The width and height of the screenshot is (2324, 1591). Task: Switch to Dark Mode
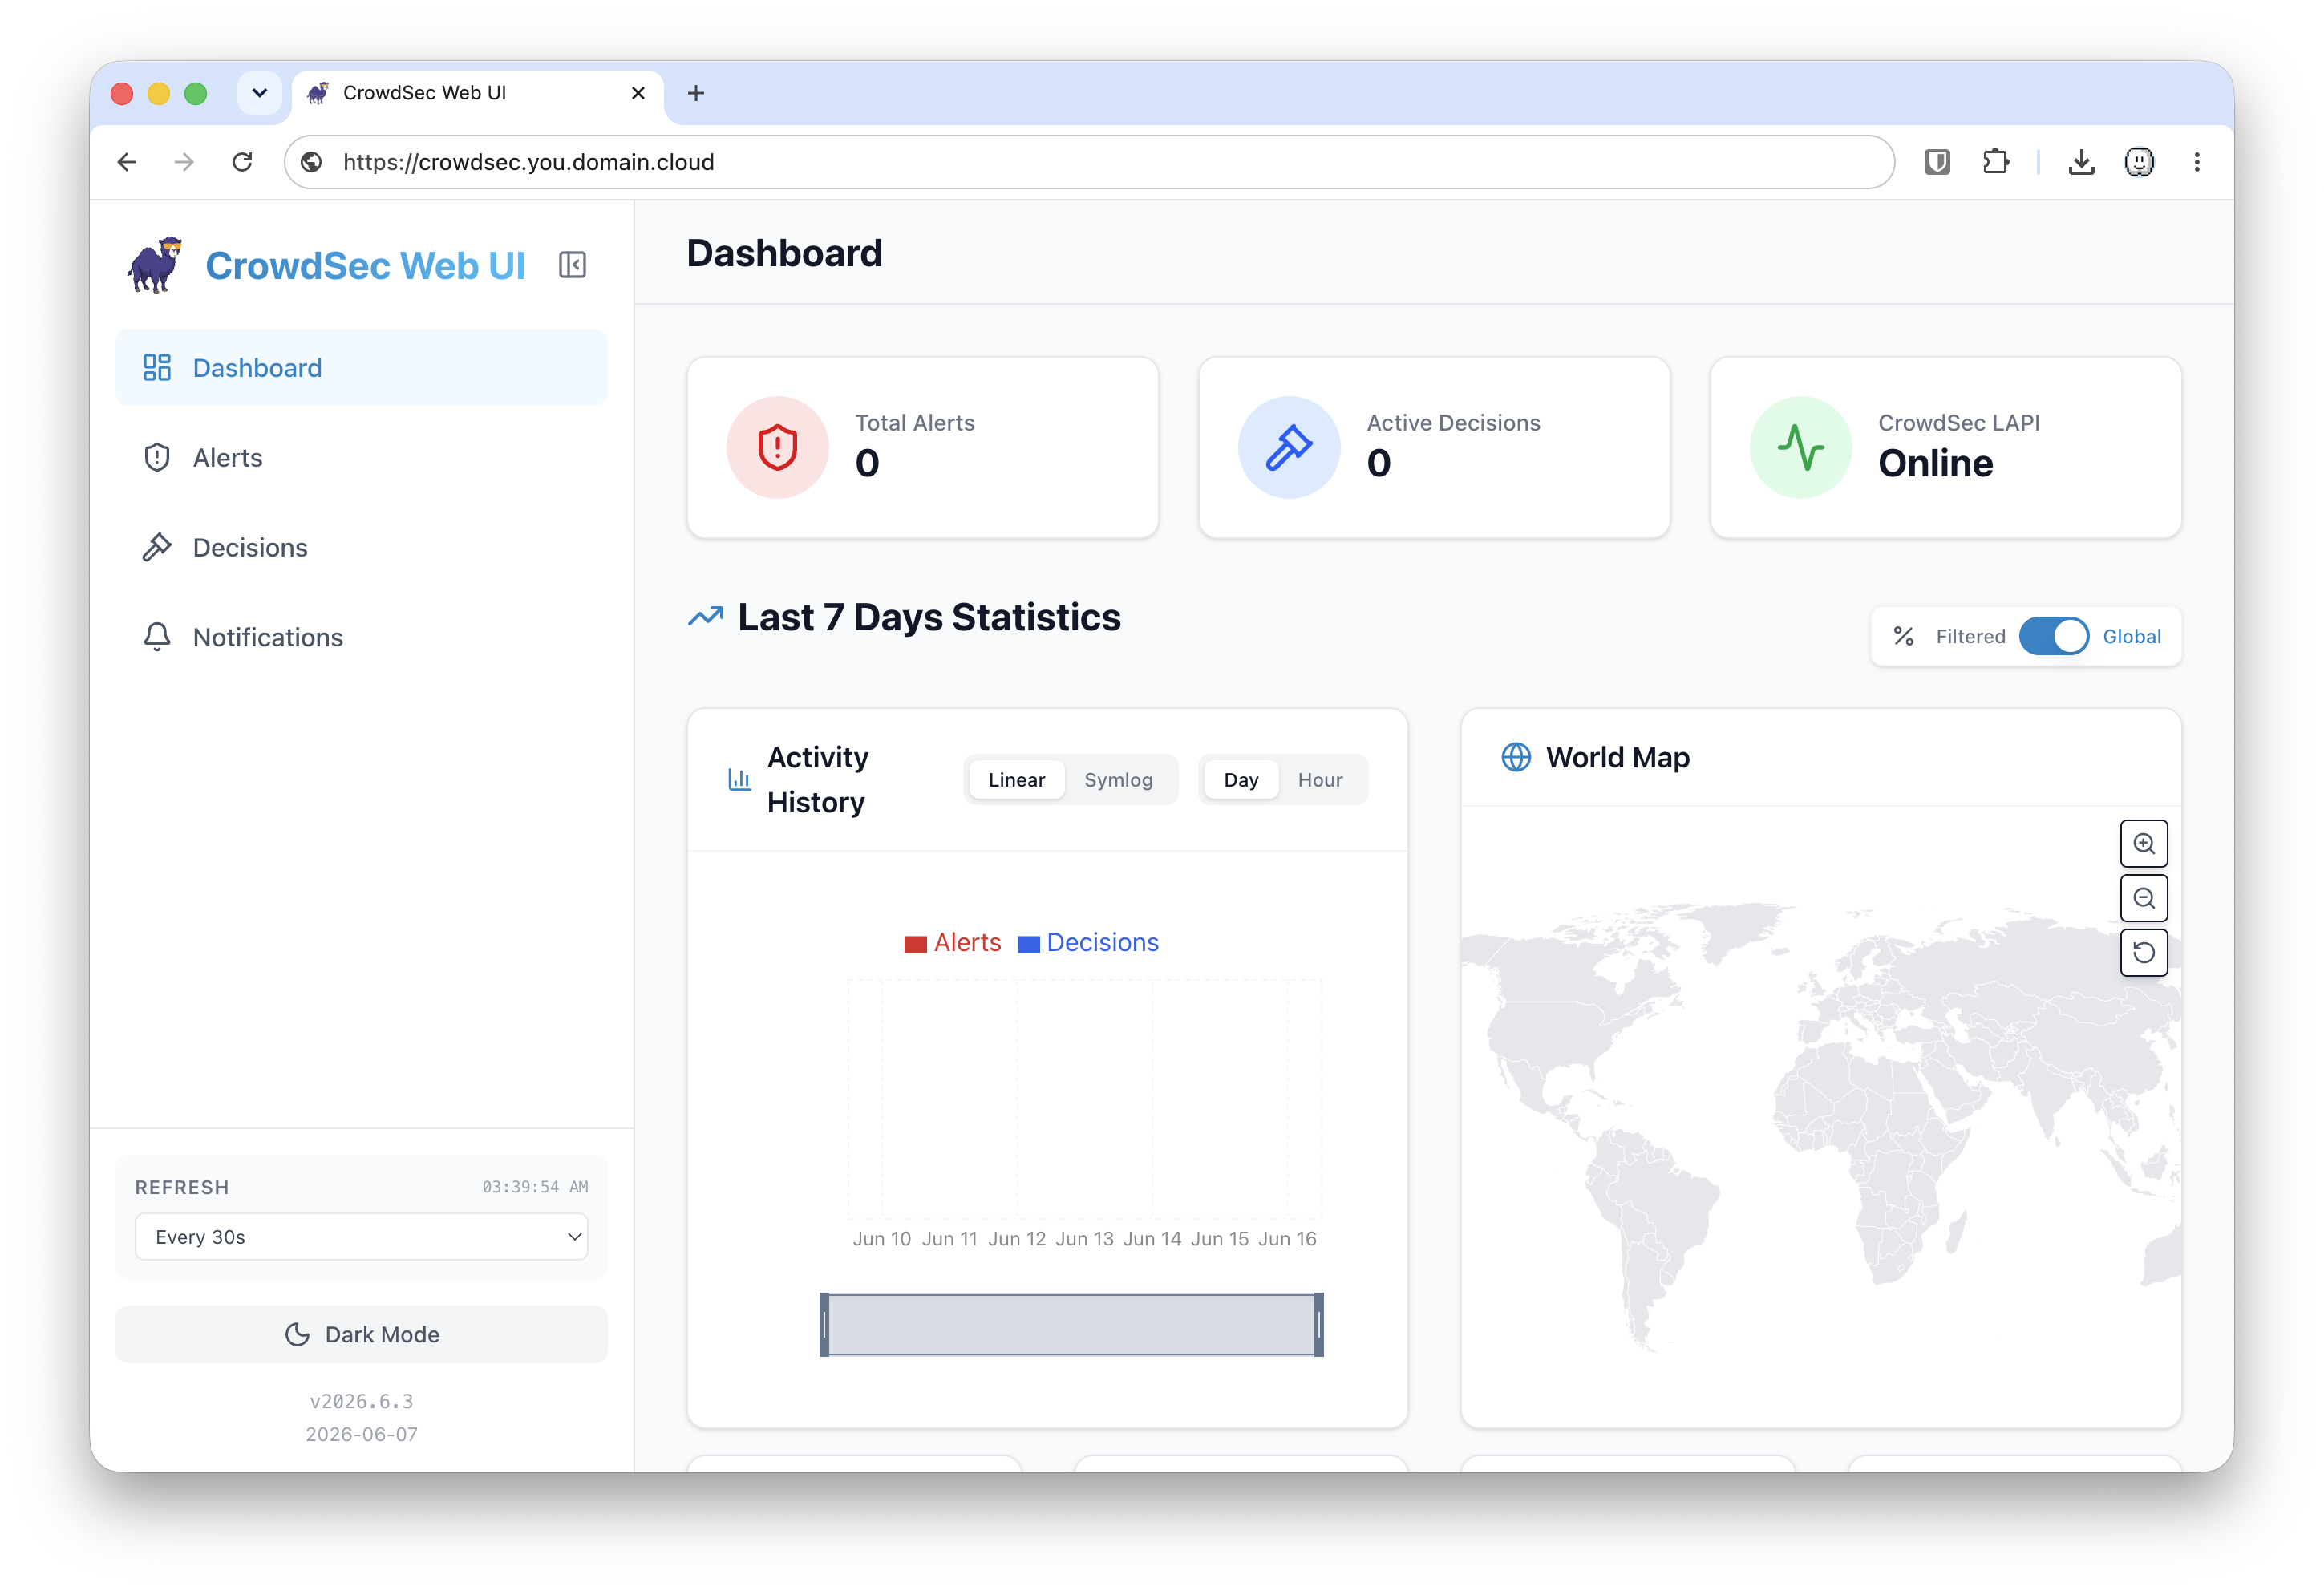361,1334
